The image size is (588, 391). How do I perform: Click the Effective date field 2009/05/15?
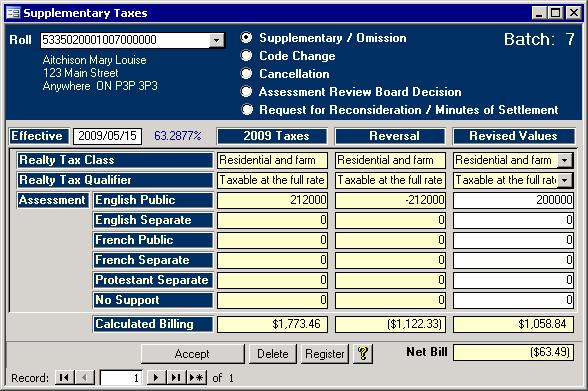point(108,136)
